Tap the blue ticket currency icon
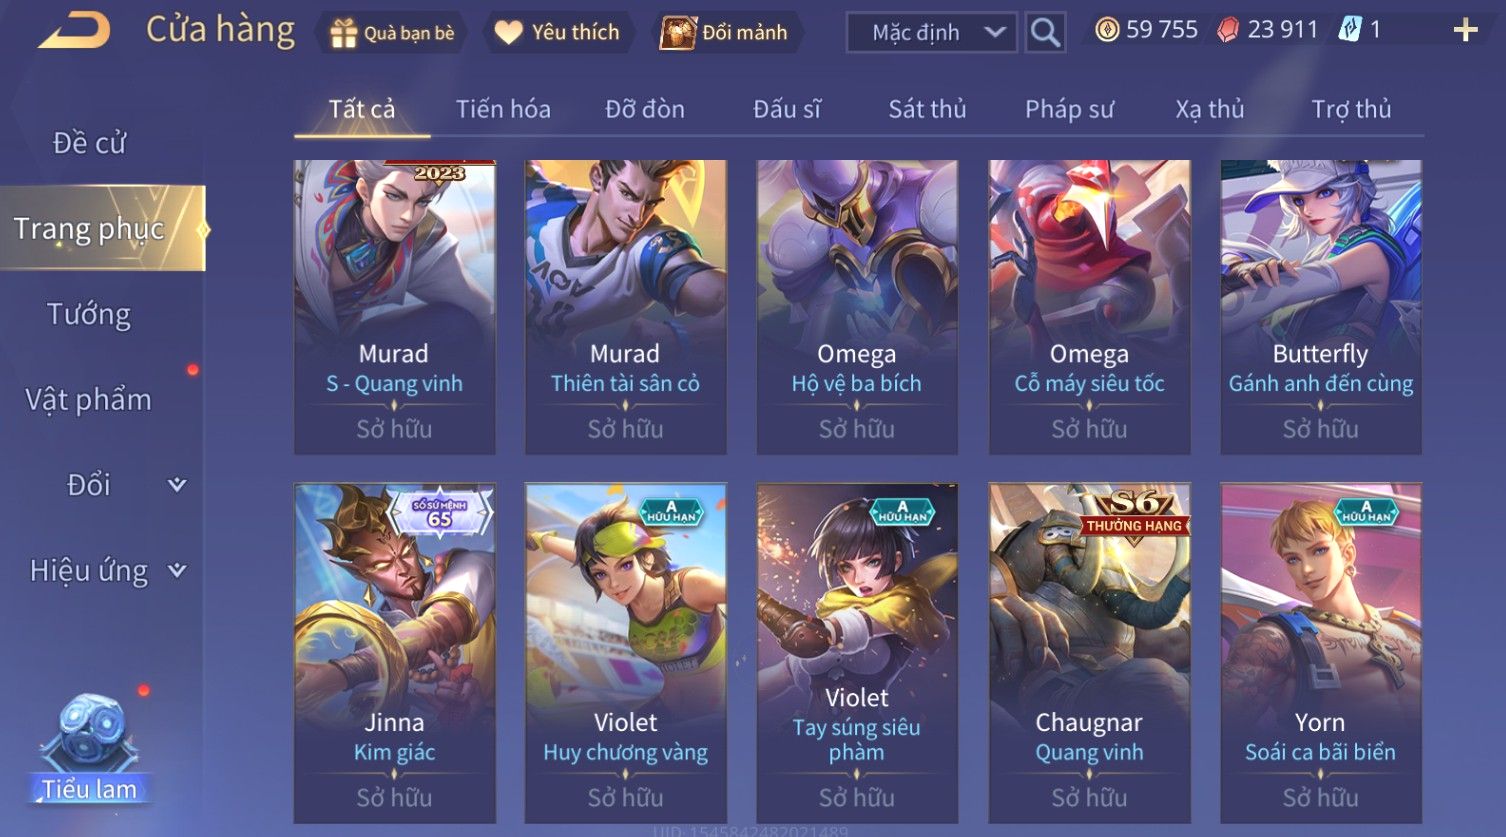1506x837 pixels. click(x=1350, y=30)
